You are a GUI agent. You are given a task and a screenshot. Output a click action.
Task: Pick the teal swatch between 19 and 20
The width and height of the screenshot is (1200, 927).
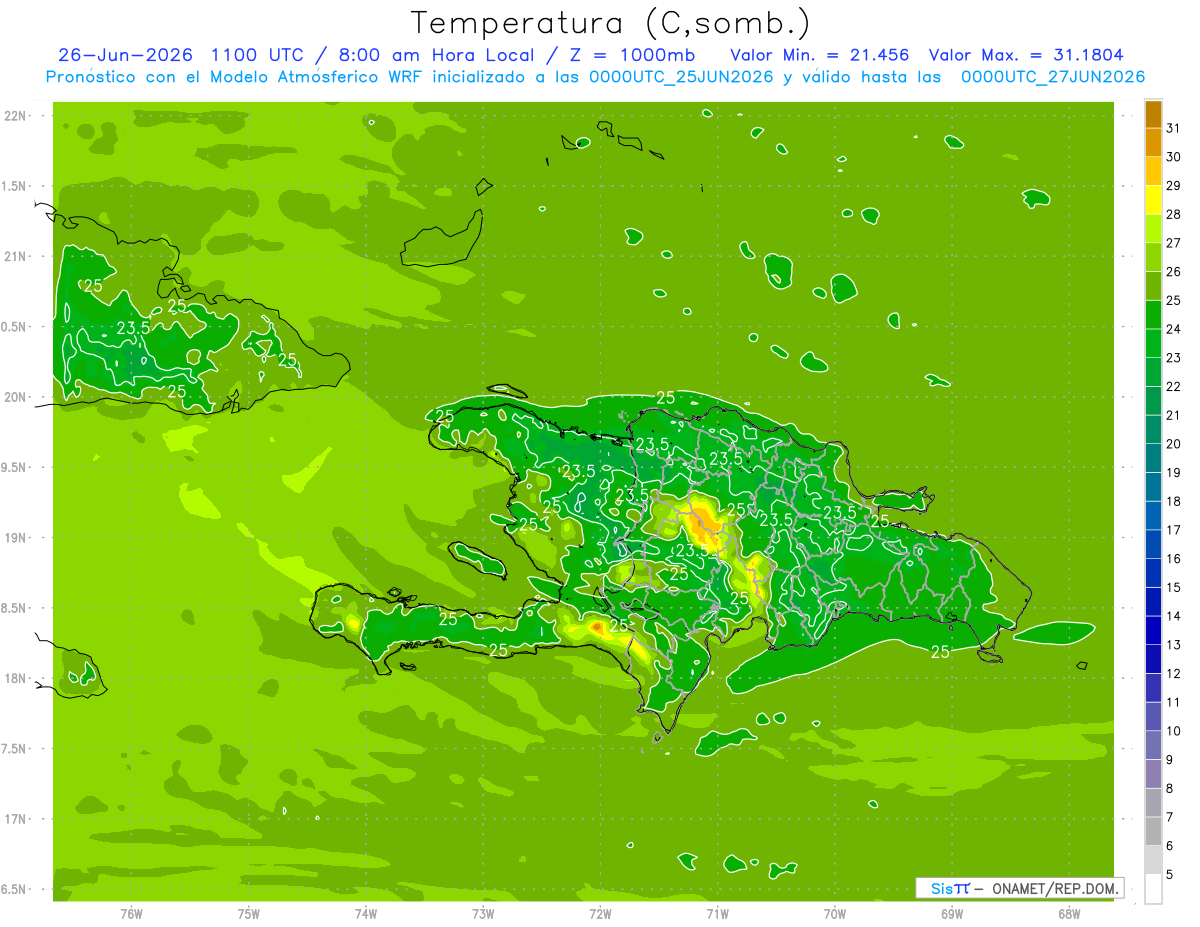coord(1153,458)
